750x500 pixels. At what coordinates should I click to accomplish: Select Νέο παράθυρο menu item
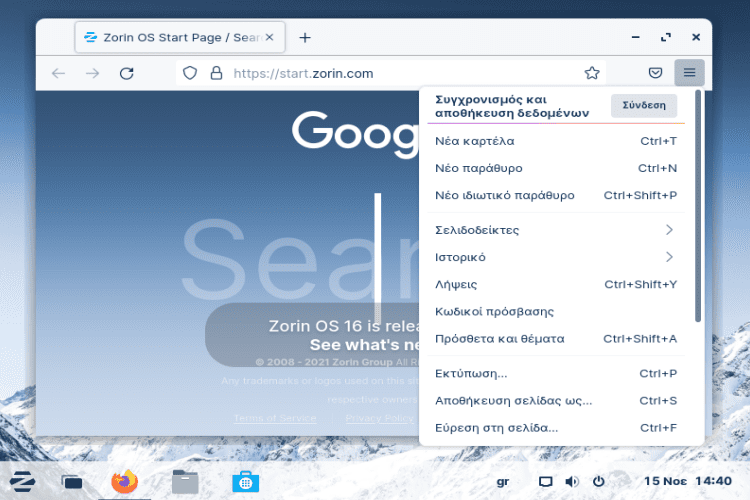(556, 168)
